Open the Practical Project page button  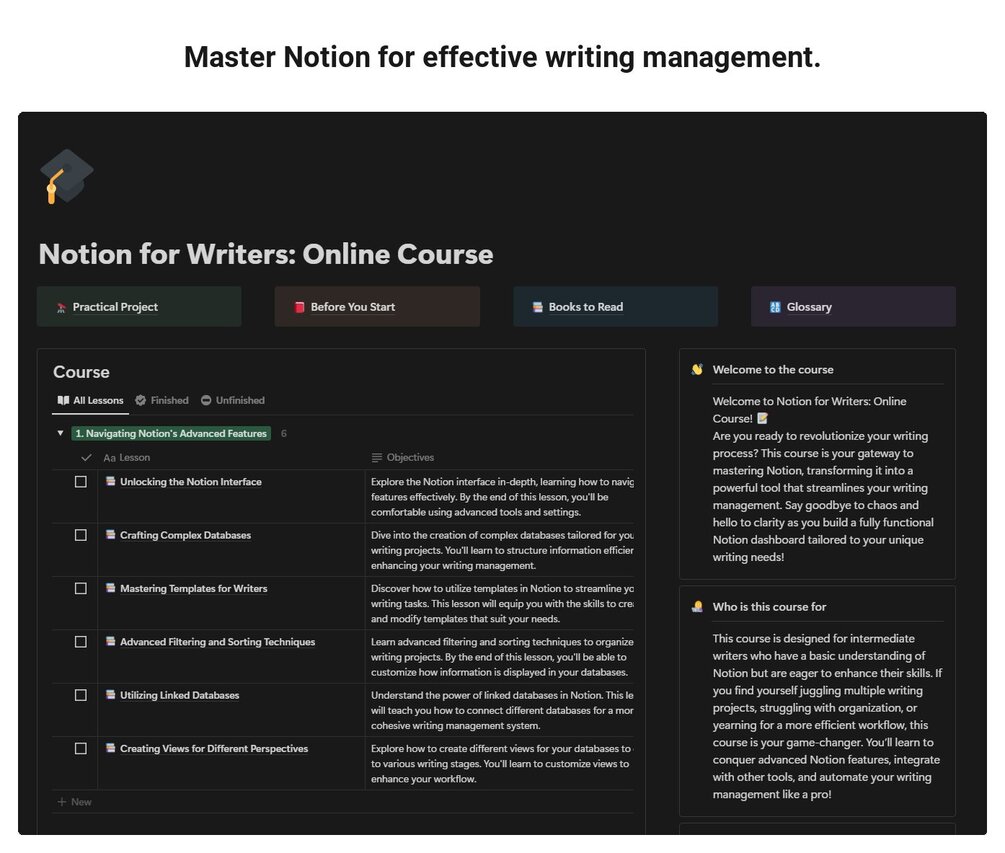139,307
